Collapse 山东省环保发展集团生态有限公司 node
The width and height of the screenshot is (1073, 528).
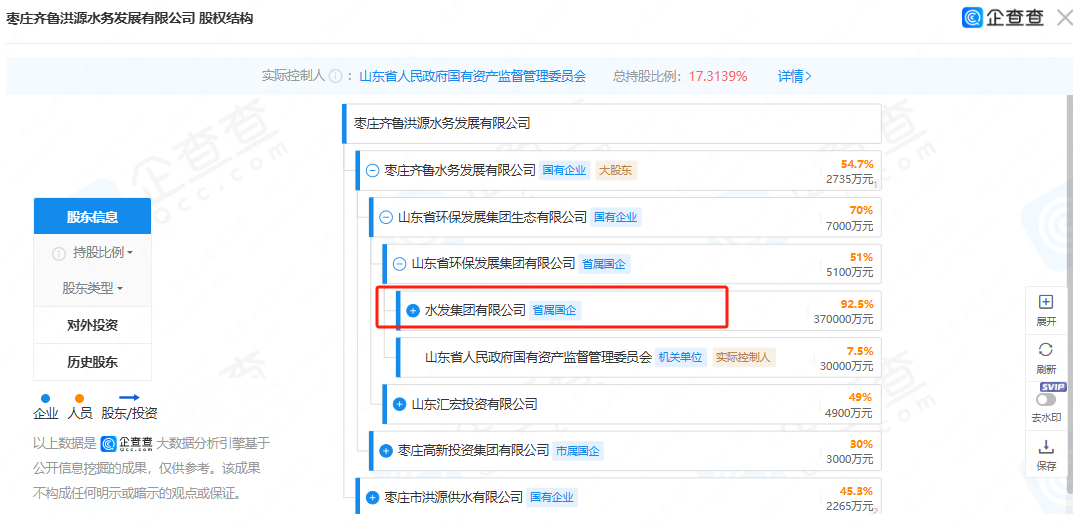(385, 217)
